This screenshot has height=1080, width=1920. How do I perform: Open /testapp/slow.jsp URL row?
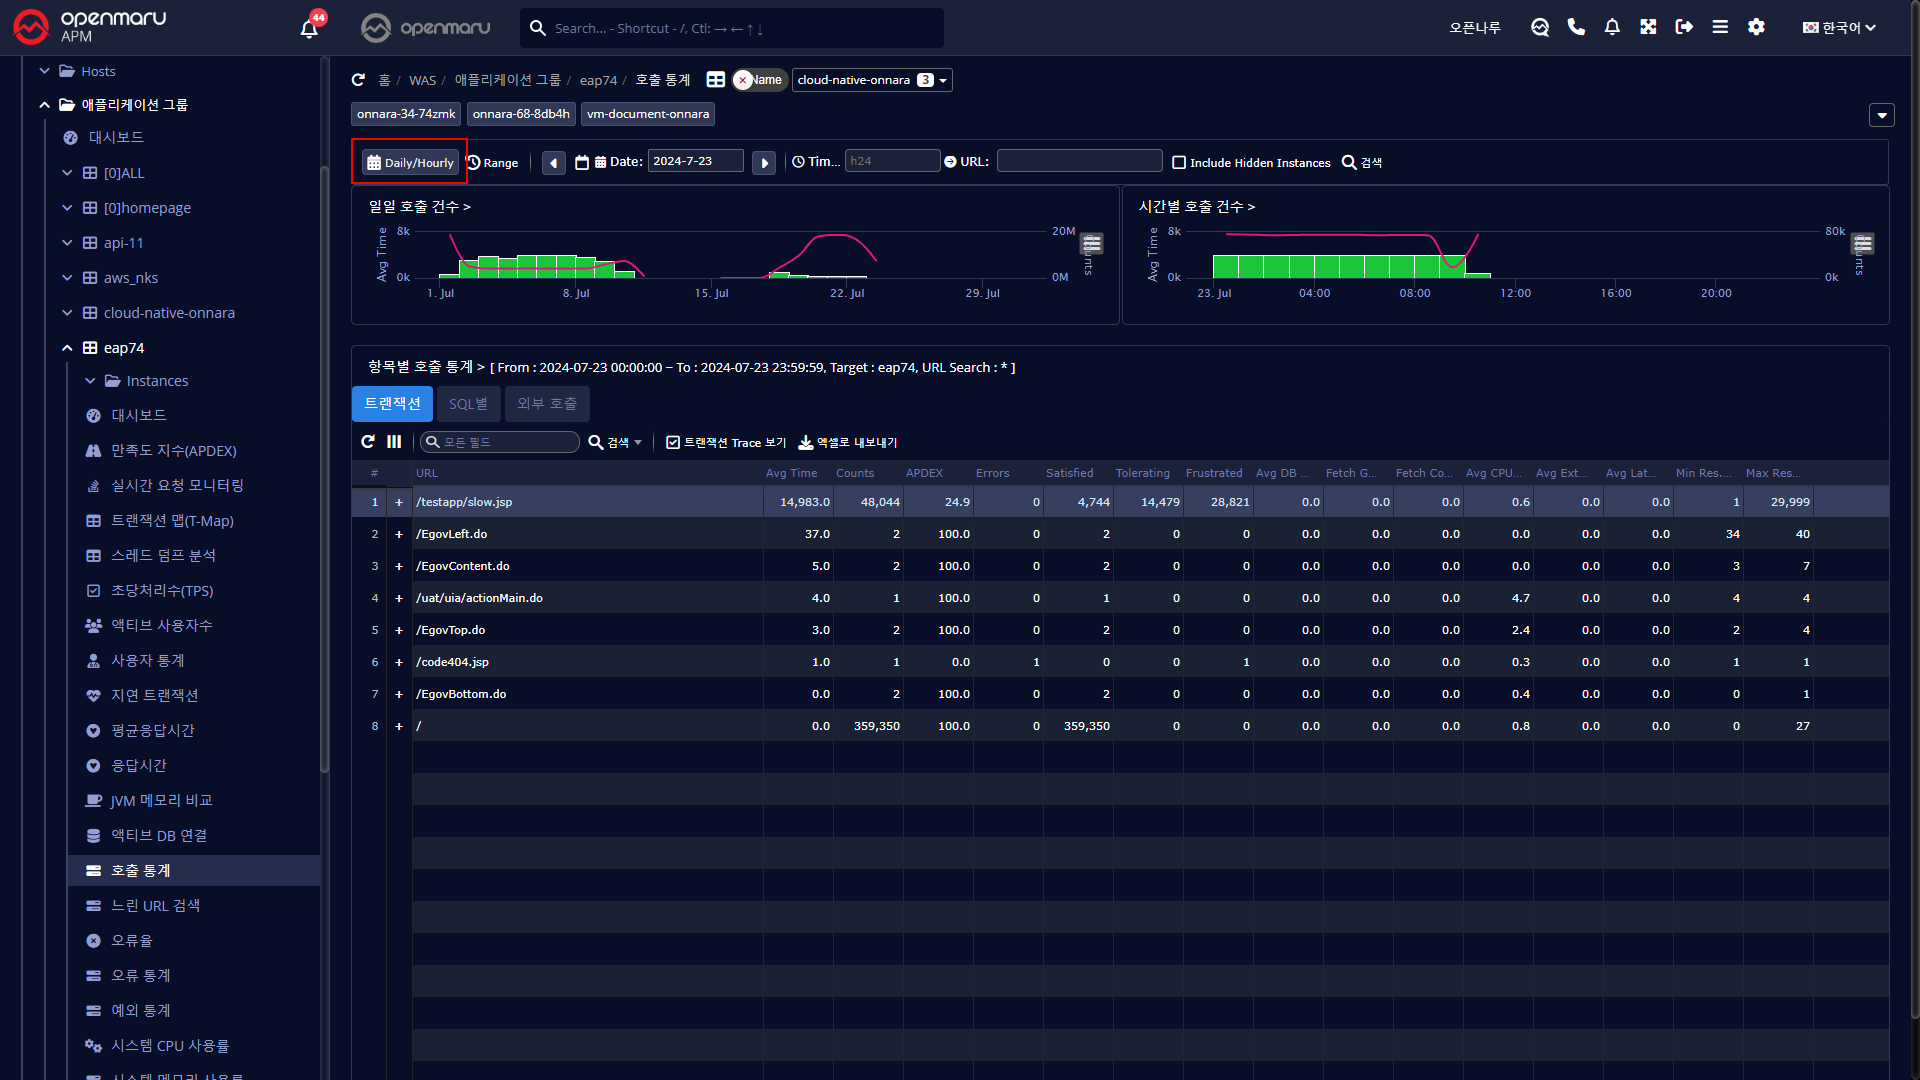(x=464, y=502)
